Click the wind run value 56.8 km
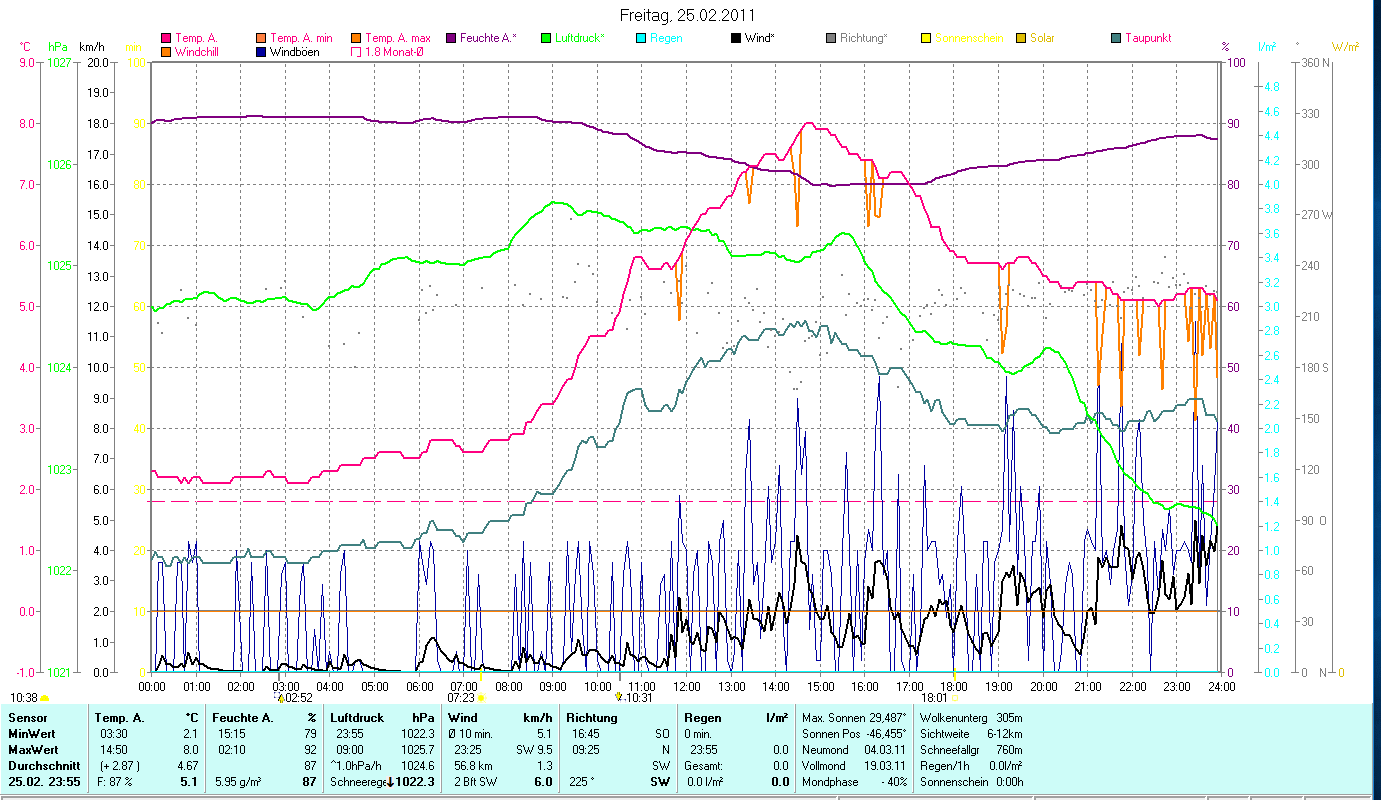Image resolution: width=1381 pixels, height=800 pixels. click(473, 766)
